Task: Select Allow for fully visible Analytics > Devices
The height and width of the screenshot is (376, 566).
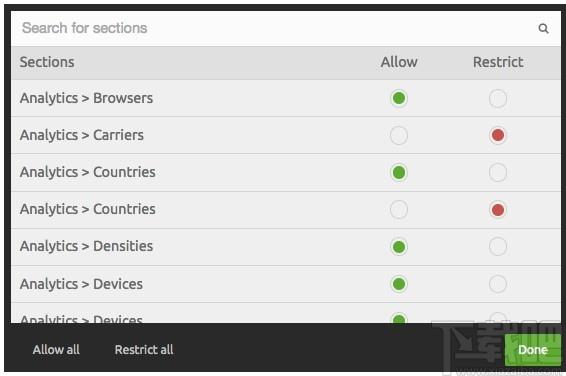Action: click(x=399, y=284)
